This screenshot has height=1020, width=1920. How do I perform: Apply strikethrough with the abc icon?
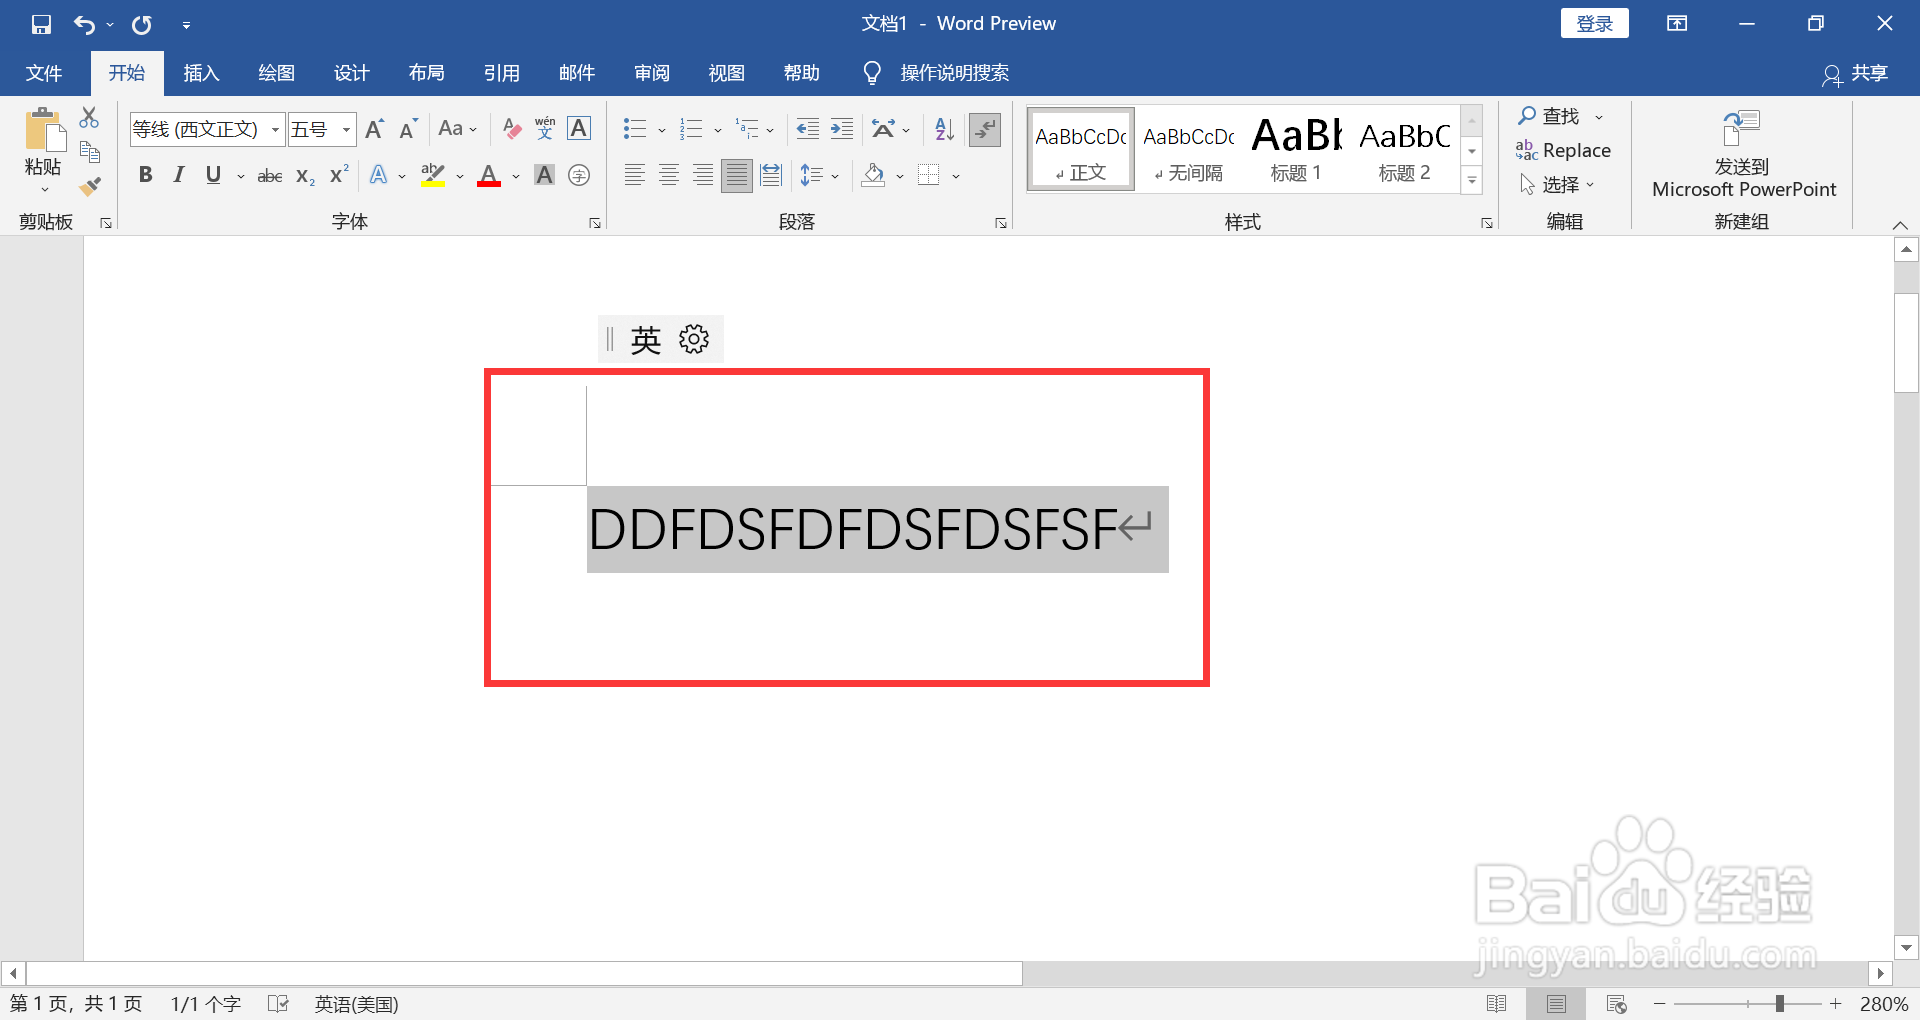point(270,176)
